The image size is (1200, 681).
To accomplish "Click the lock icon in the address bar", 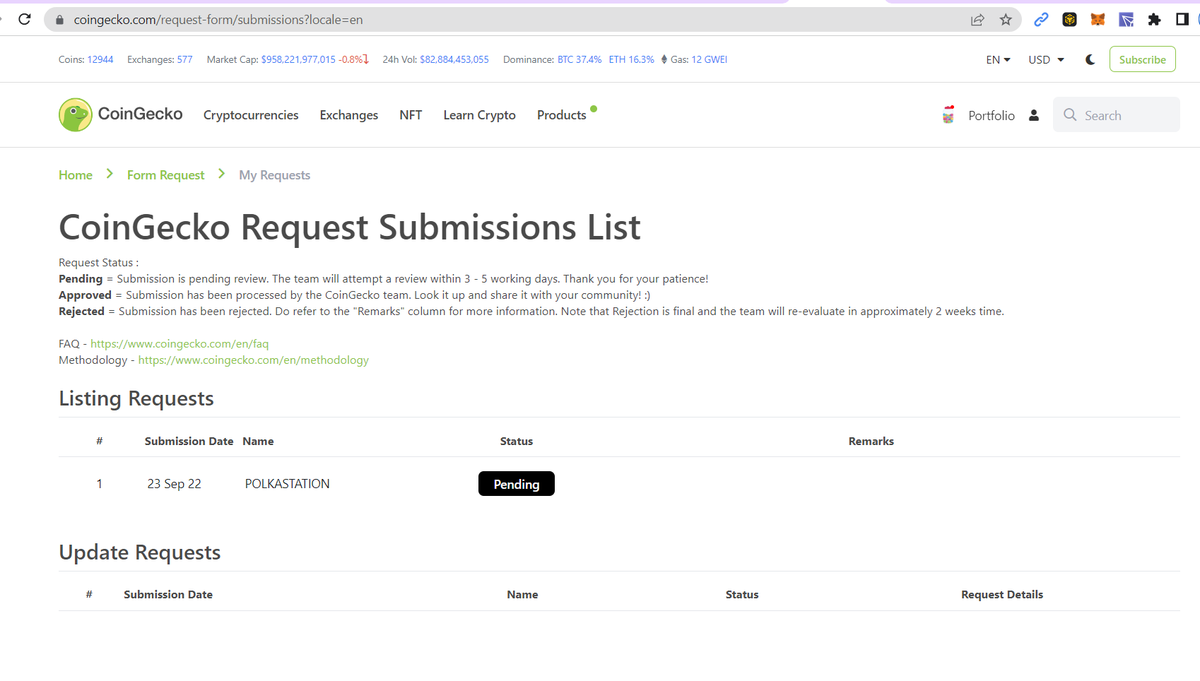I will click(x=59, y=20).
